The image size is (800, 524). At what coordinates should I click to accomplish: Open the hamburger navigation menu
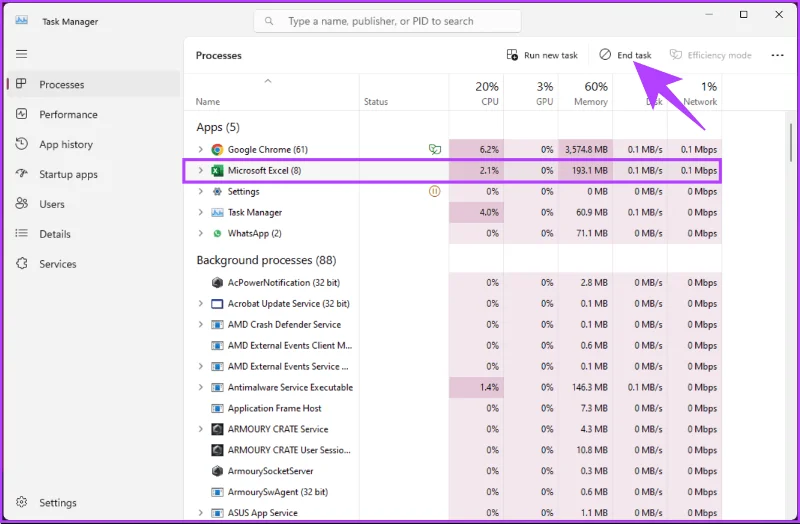[21, 54]
